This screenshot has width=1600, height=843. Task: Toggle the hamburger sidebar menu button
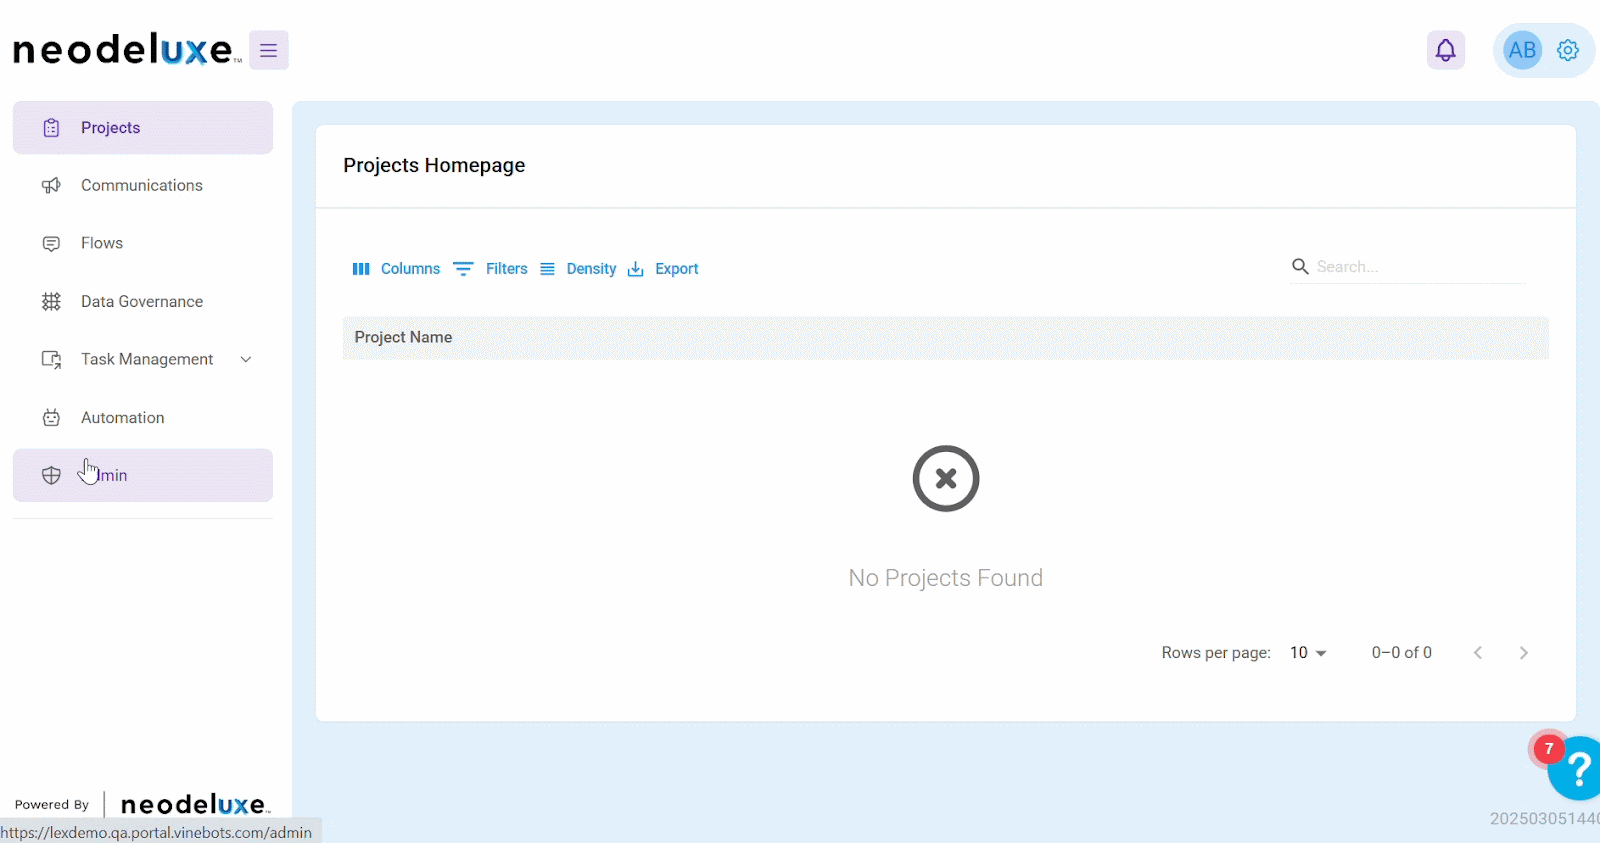269,50
